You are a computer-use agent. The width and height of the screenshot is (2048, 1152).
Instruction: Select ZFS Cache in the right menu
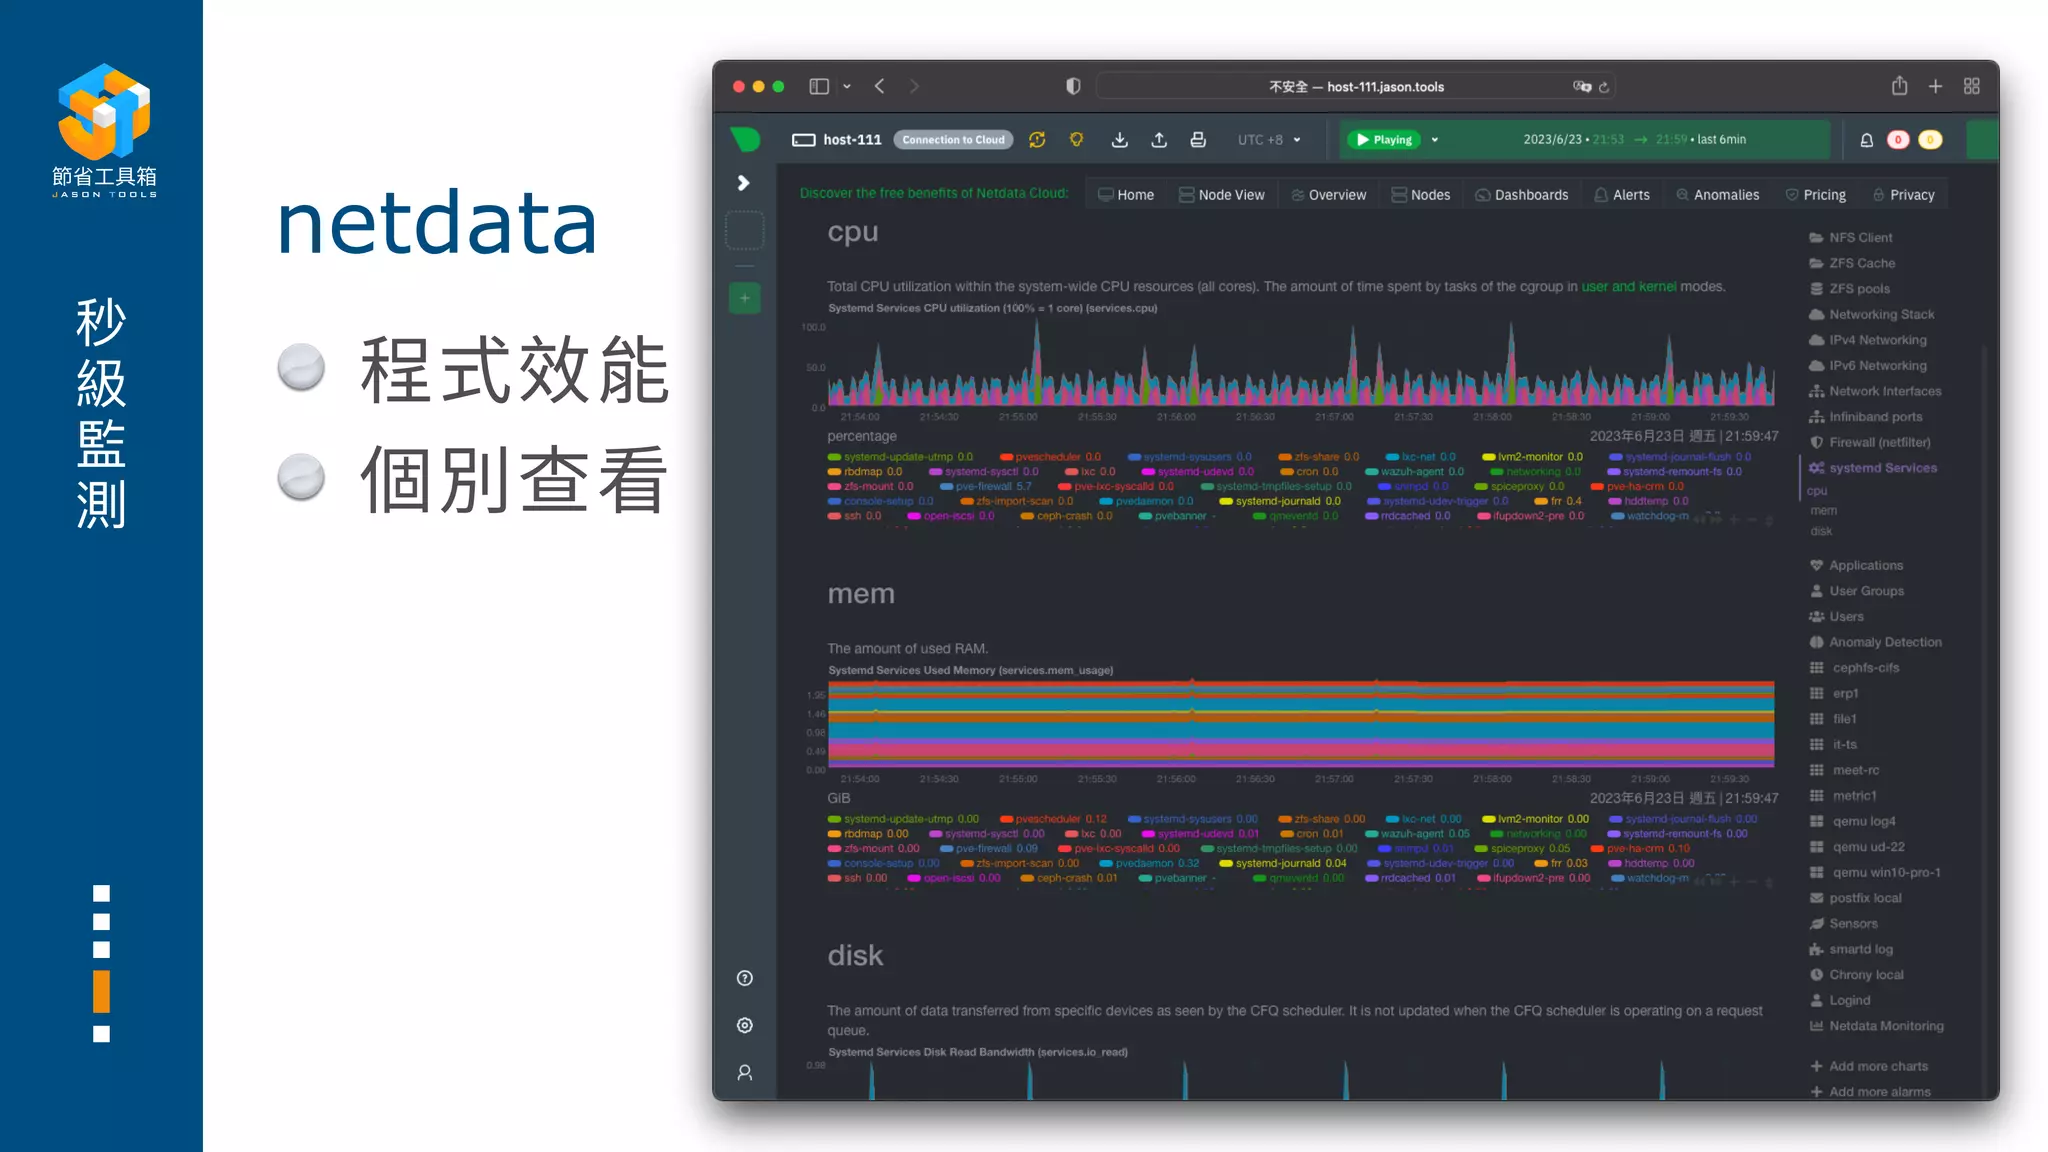point(1851,263)
